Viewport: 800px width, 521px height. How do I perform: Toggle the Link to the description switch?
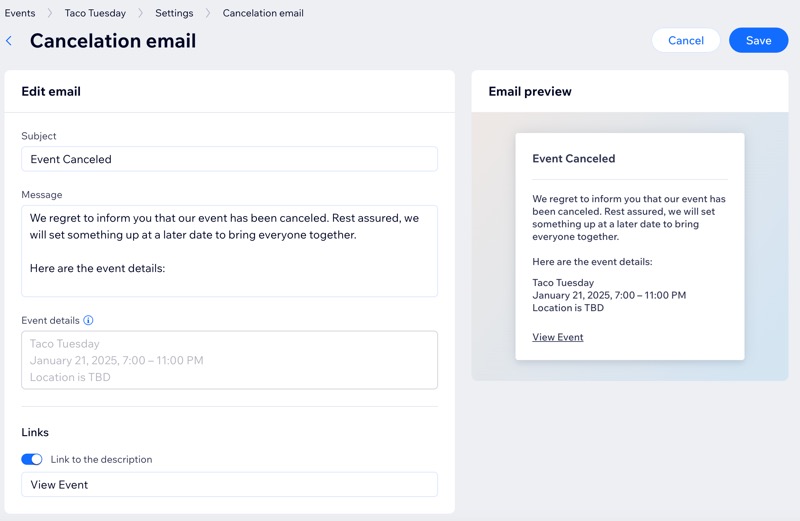tap(32, 459)
